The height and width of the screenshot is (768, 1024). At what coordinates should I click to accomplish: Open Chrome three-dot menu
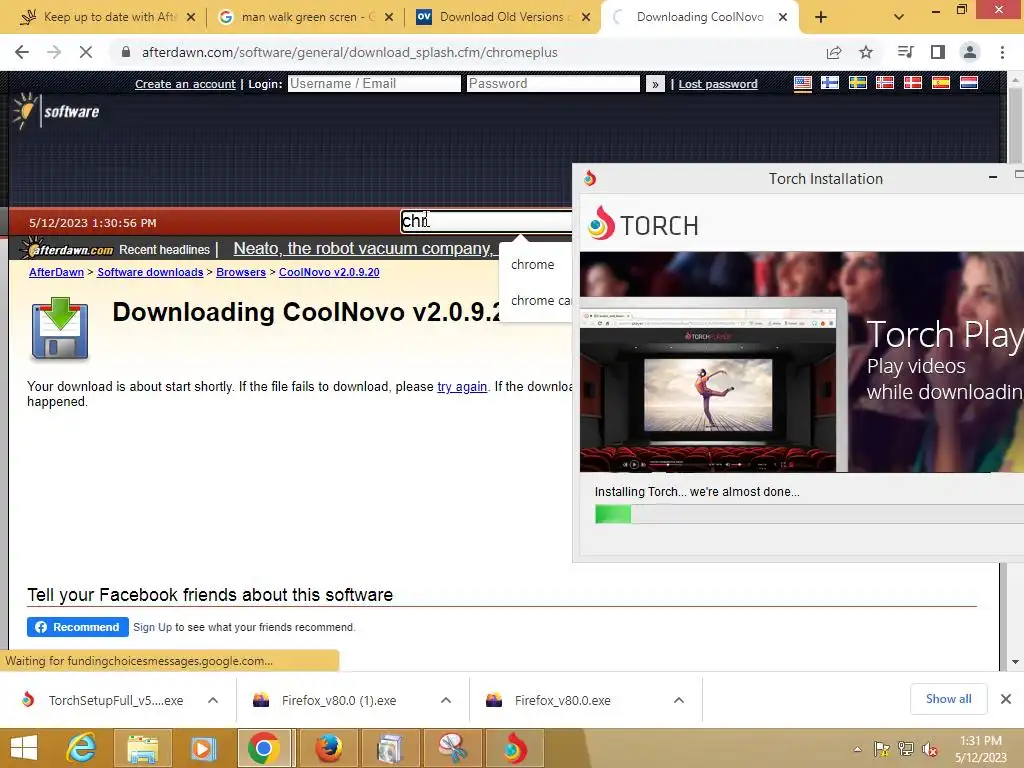pos(1002,52)
